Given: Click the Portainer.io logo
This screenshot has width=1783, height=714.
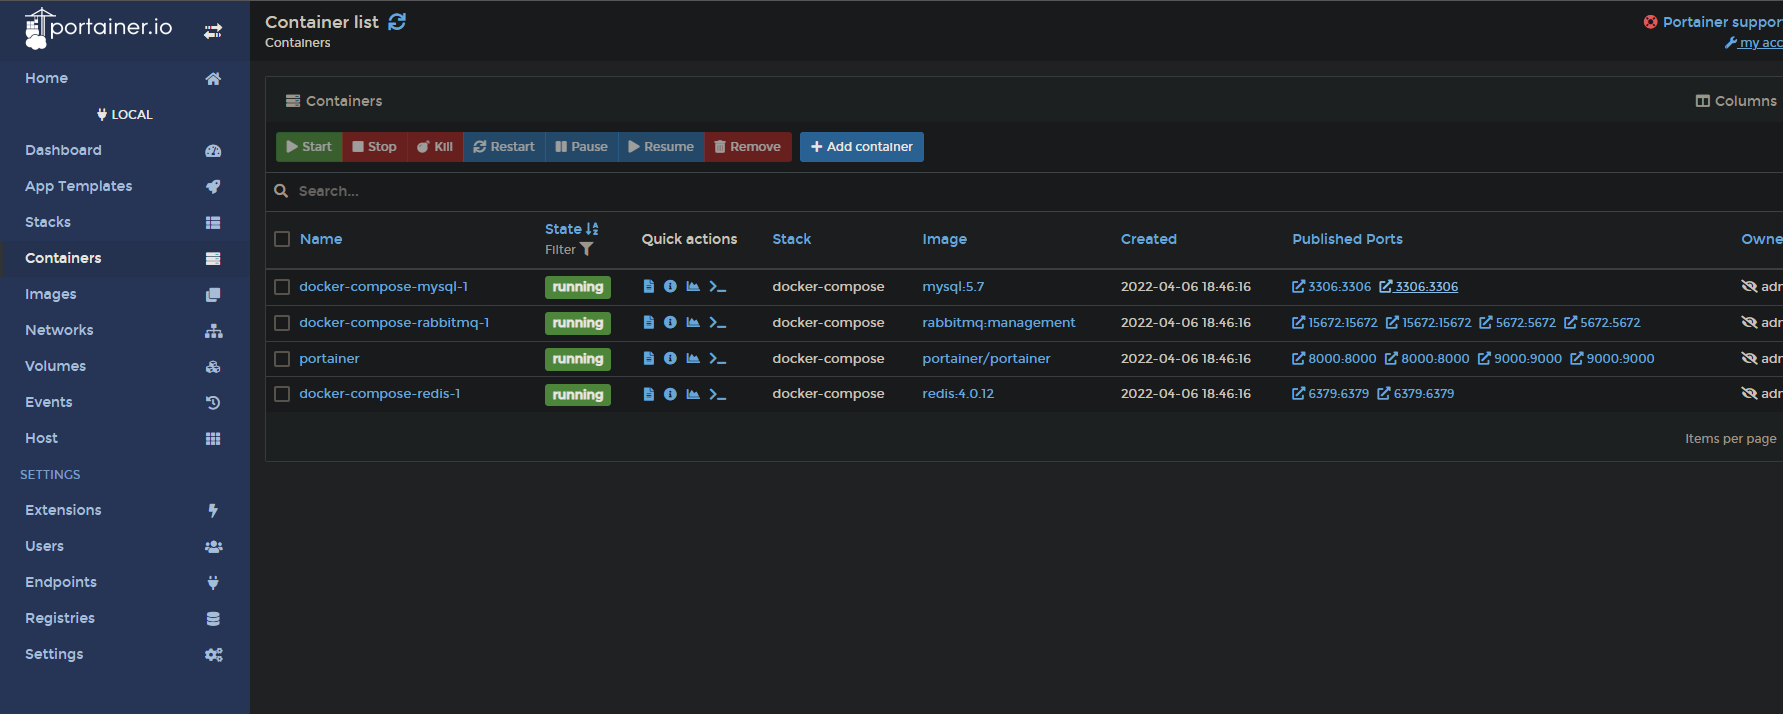Looking at the screenshot, I should [98, 28].
